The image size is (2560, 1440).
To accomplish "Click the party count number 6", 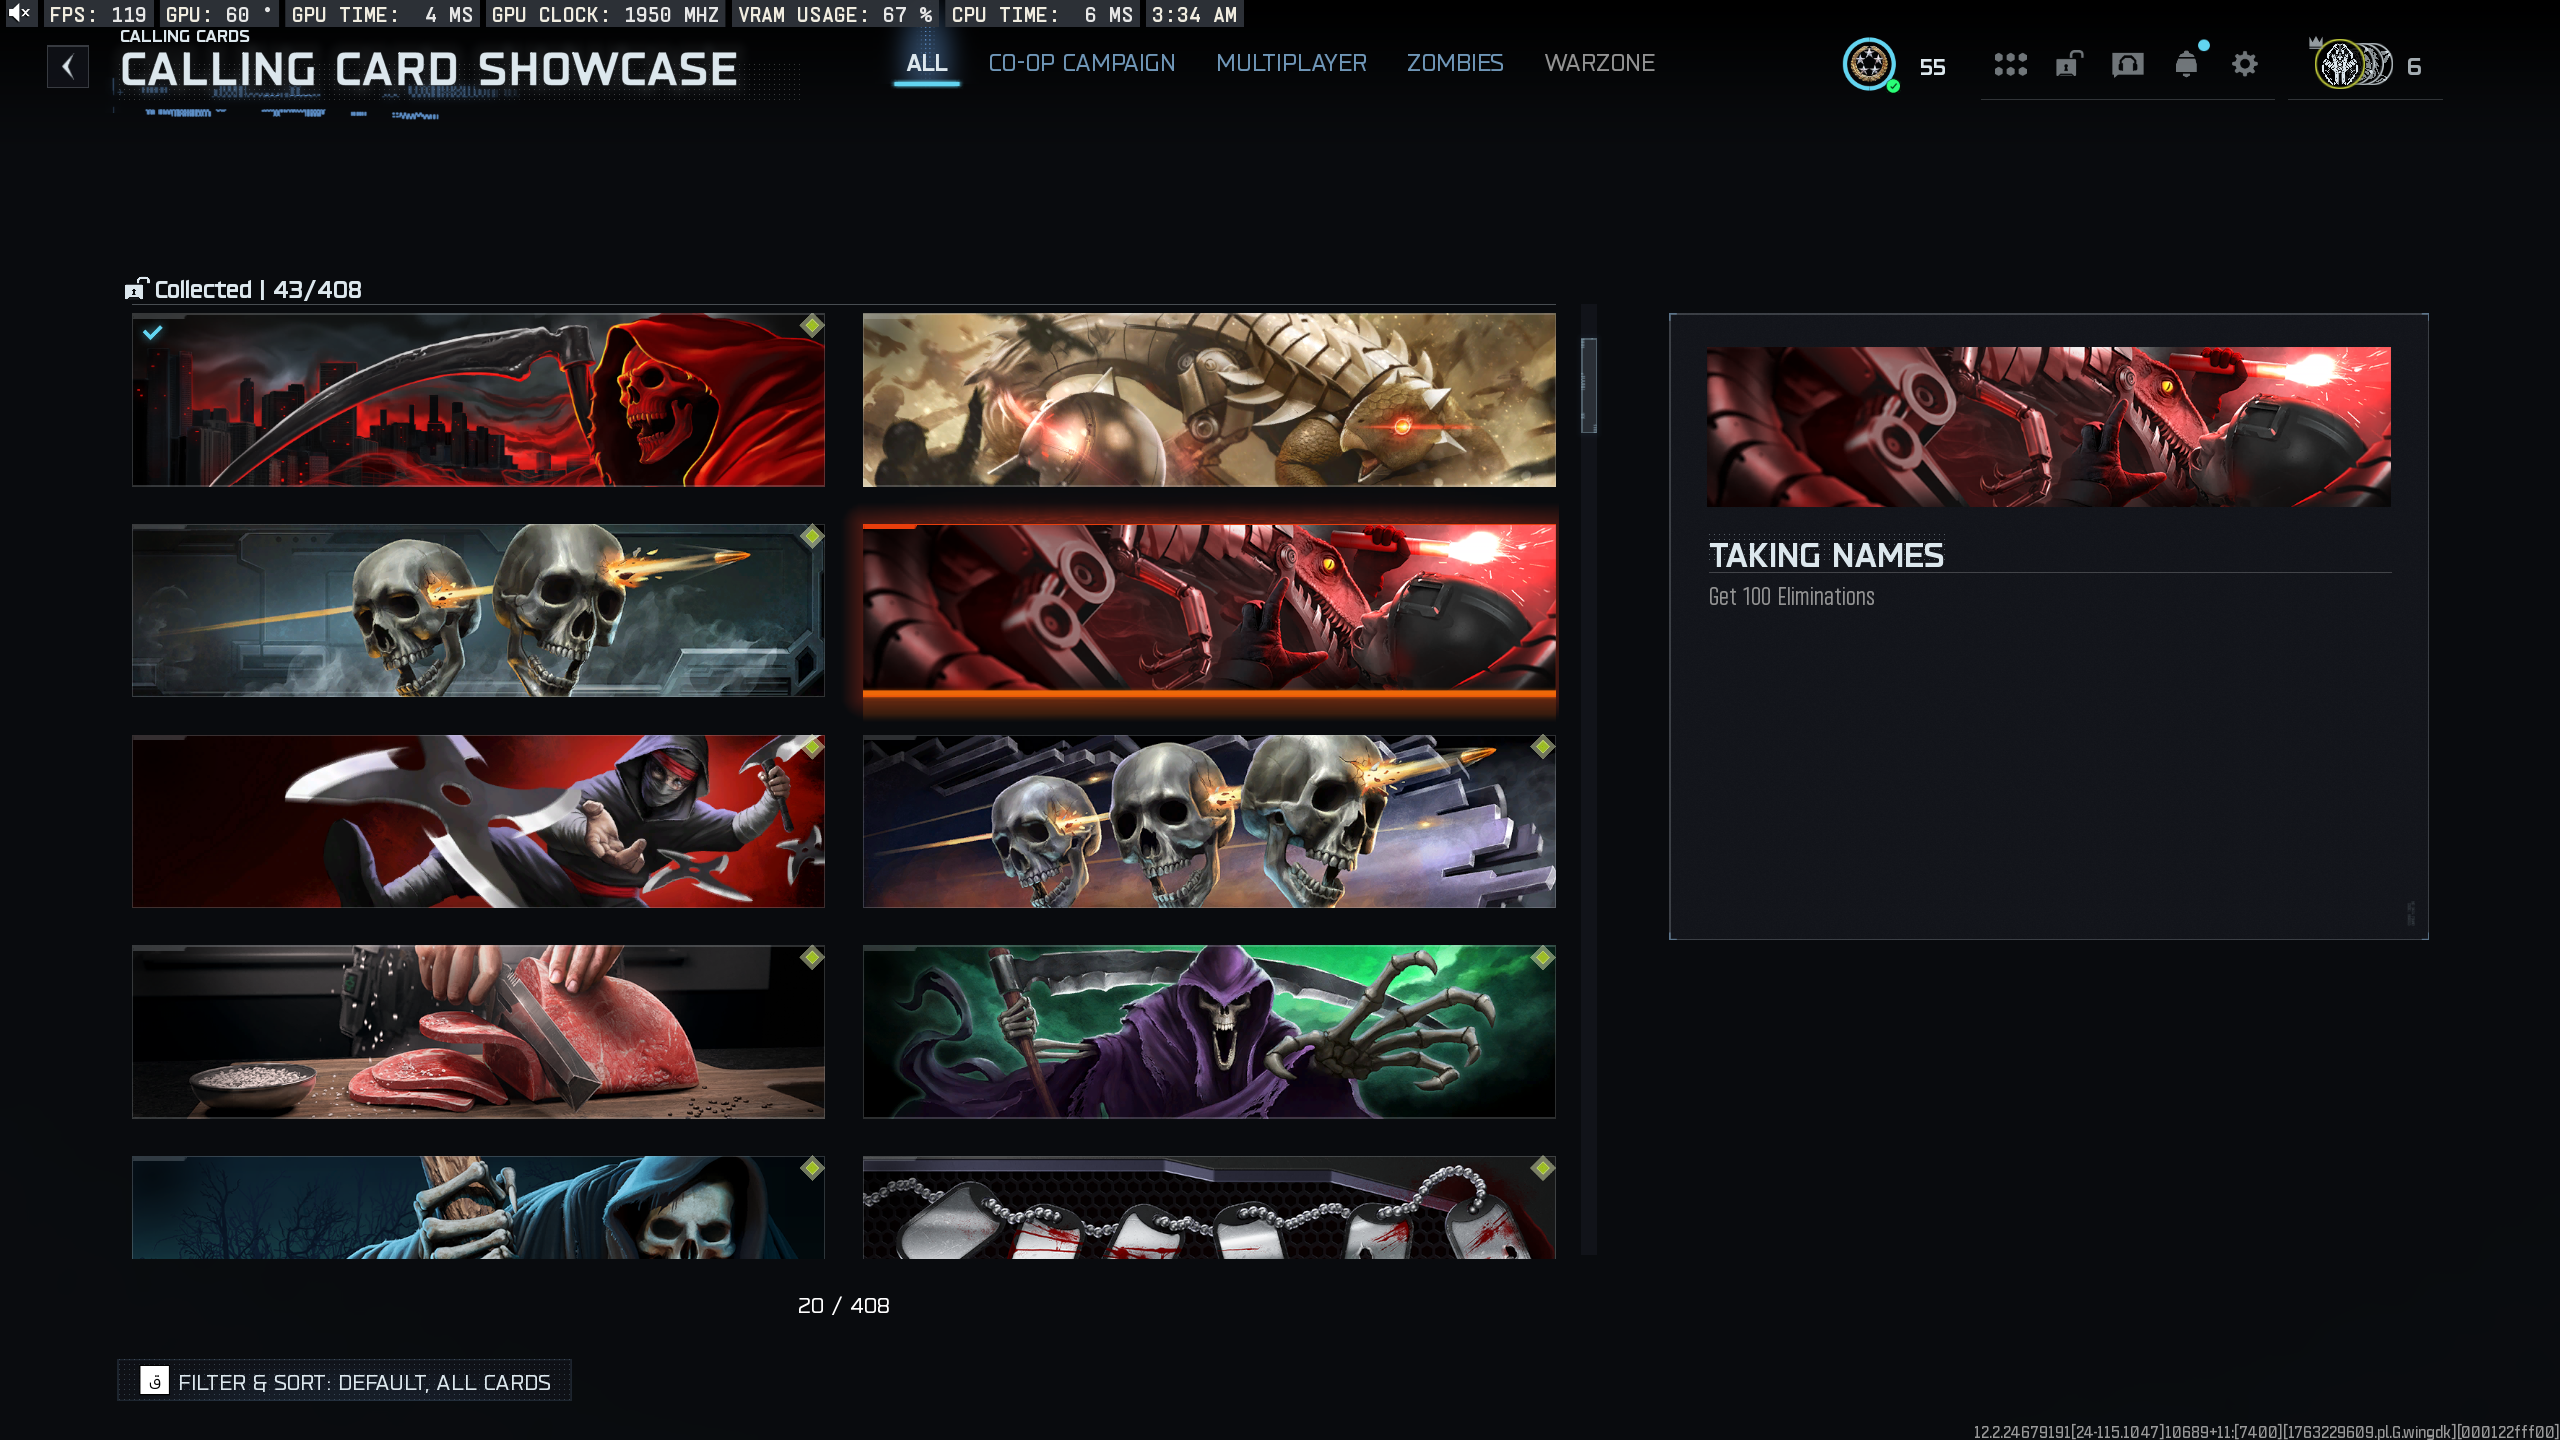I will pos(2414,67).
